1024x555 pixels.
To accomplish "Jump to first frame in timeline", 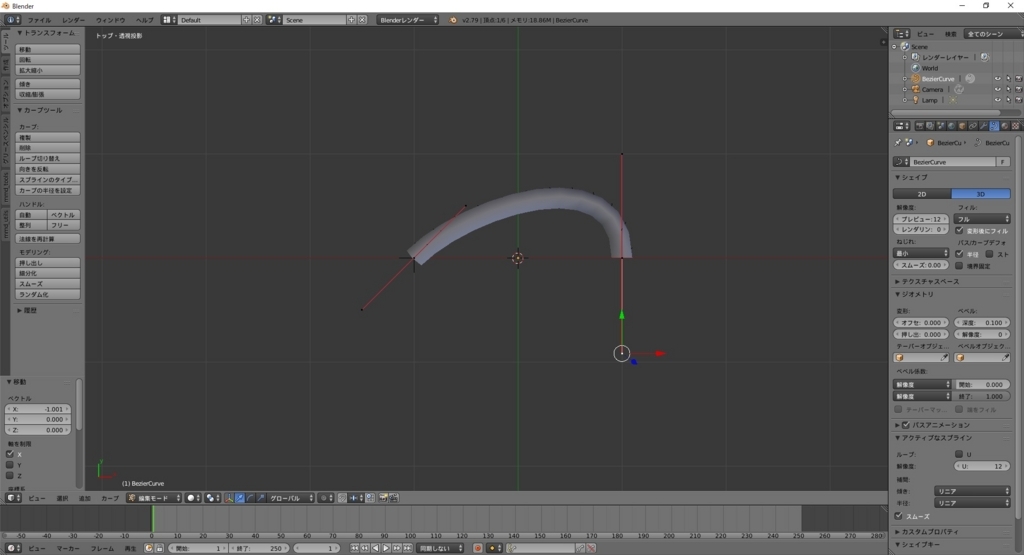I will [355, 548].
